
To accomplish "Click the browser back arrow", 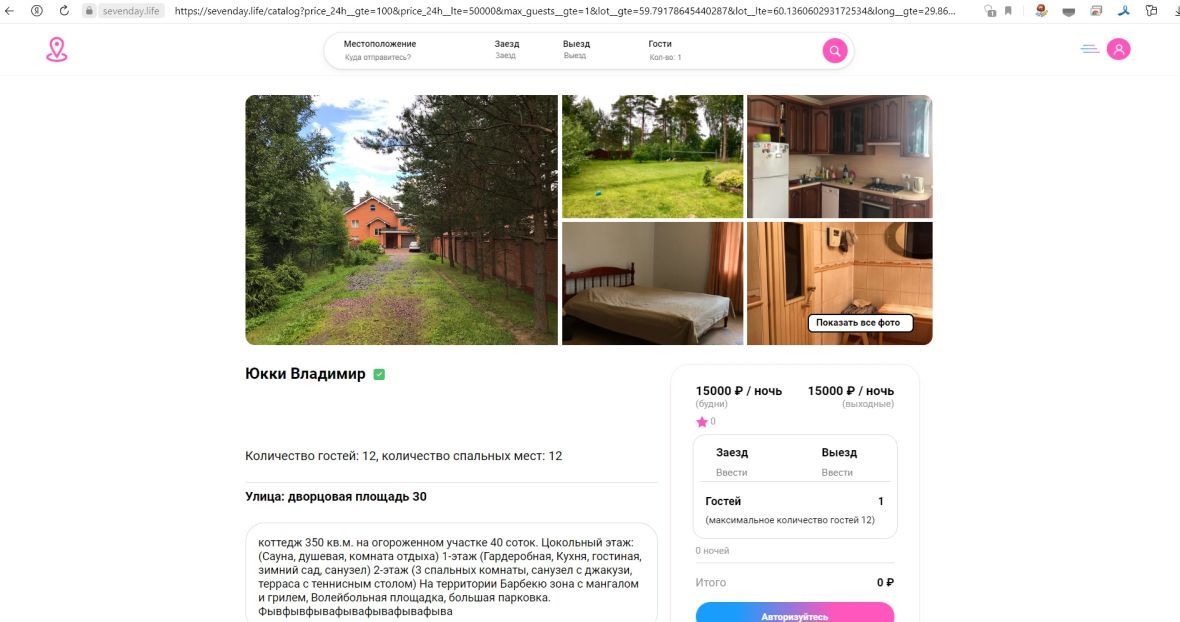I will (x=9, y=11).
